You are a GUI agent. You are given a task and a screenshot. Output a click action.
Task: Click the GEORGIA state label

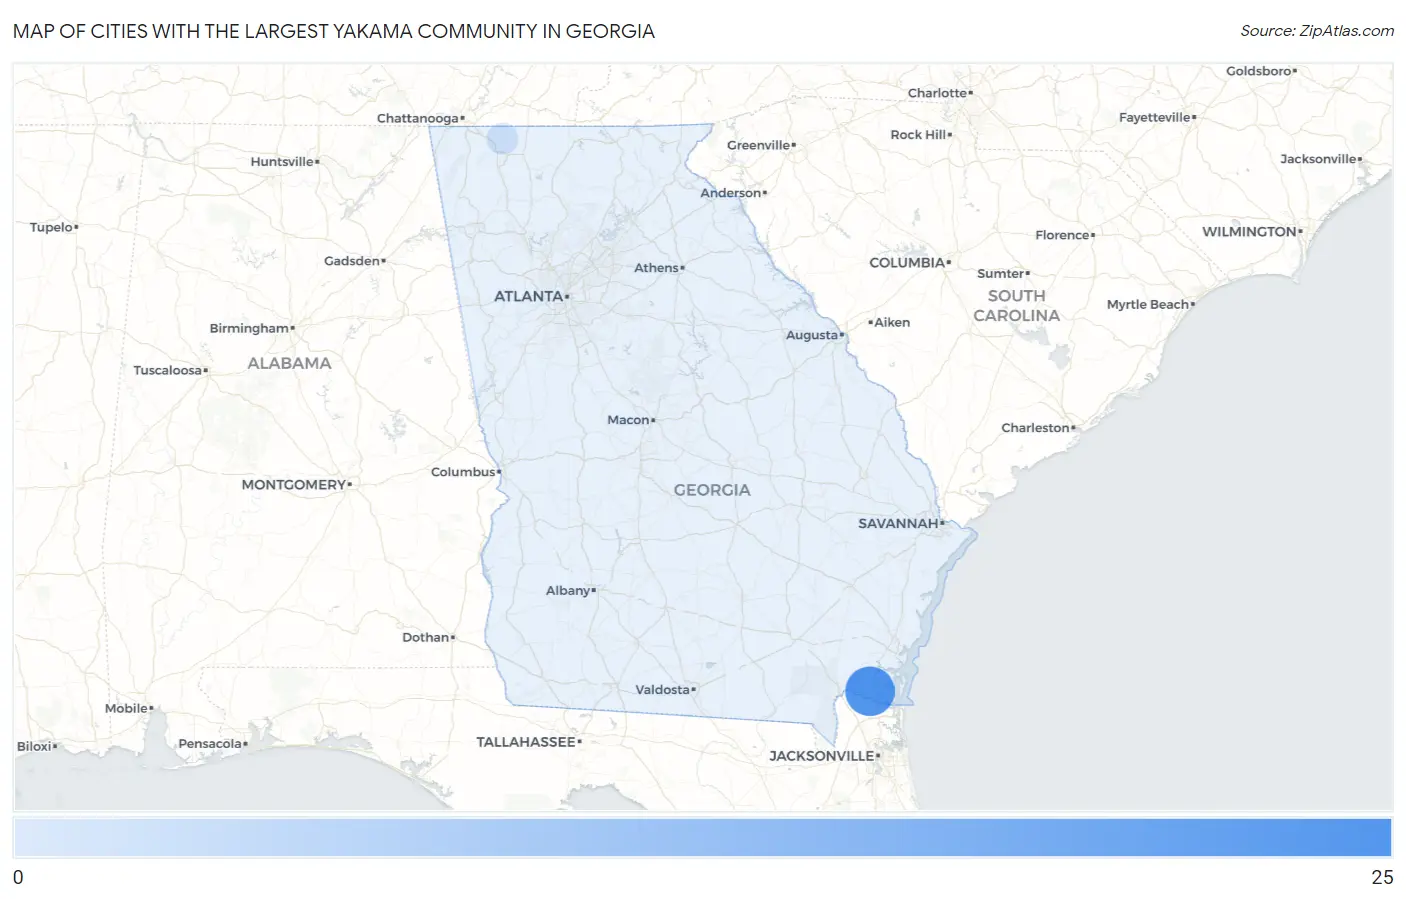(712, 490)
